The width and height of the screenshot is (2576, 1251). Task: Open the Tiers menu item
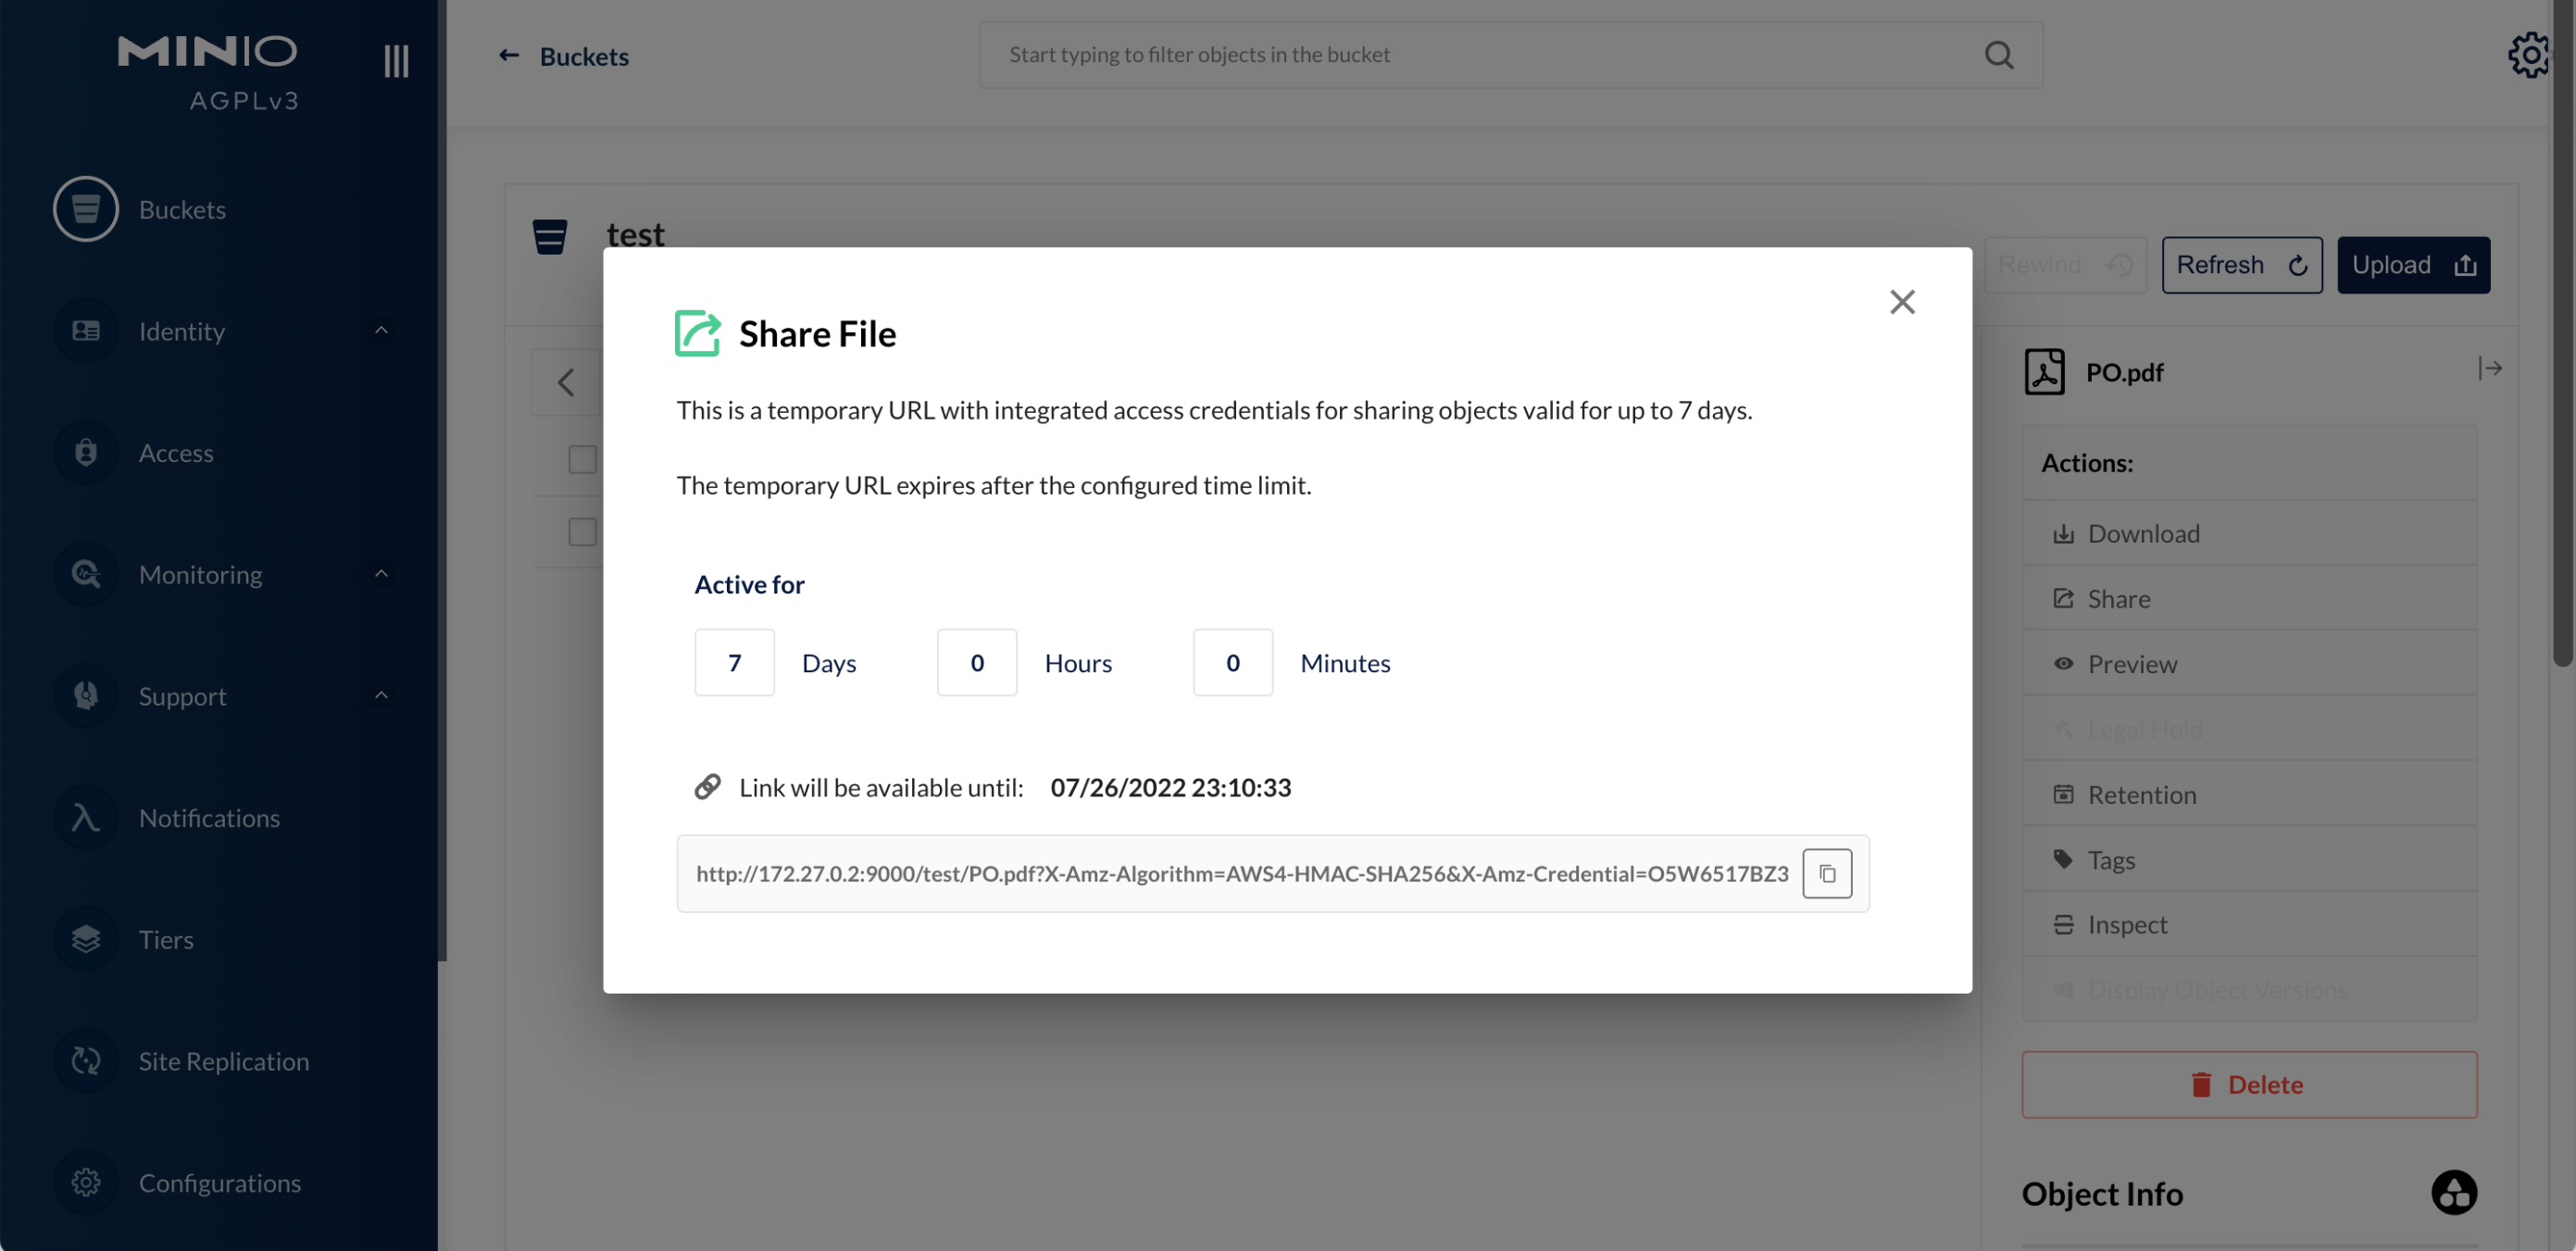pos(166,940)
